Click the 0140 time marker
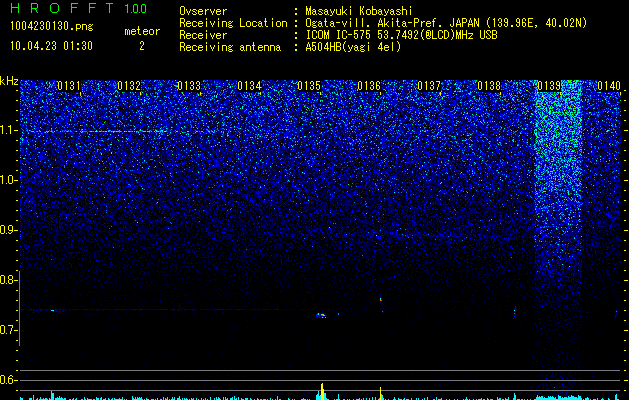 pyautogui.click(x=609, y=86)
